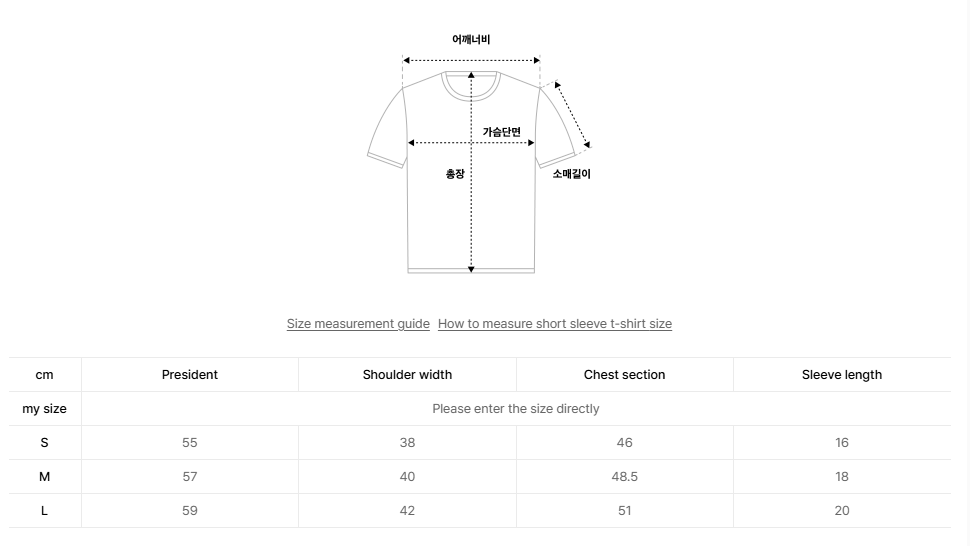The width and height of the screenshot is (970, 546).
Task: Click the t-shirt measurement diagram
Action: (479, 153)
